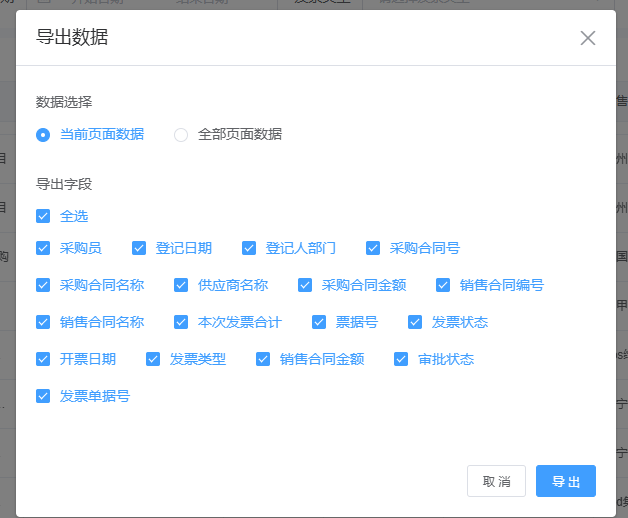Uncheck the 开票日期 checkbox
This screenshot has width=628, height=518.
(43, 359)
